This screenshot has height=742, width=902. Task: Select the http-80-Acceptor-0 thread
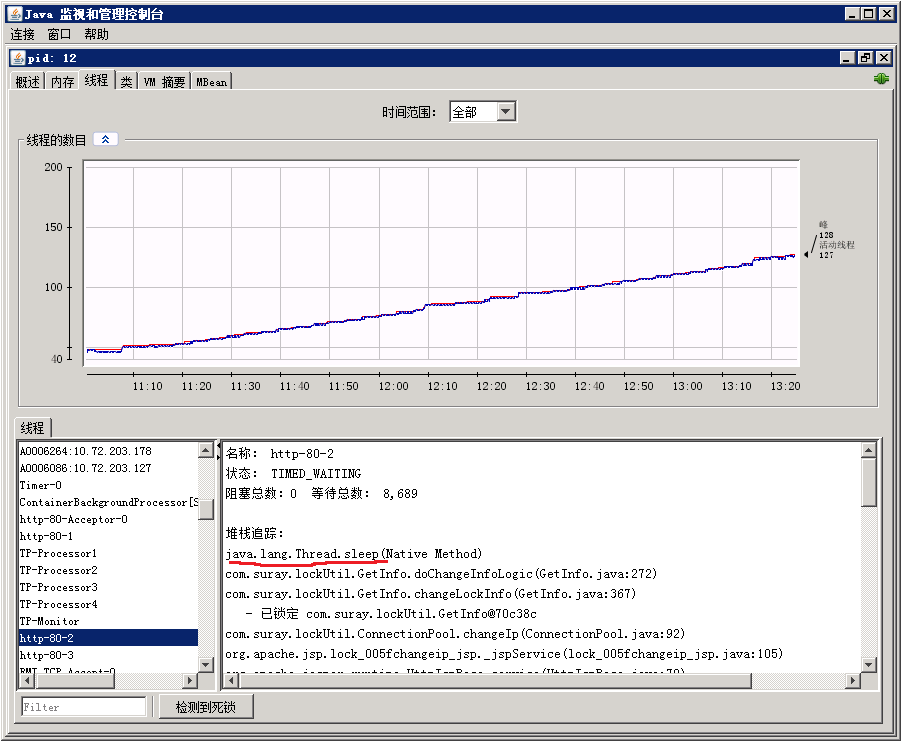point(74,519)
